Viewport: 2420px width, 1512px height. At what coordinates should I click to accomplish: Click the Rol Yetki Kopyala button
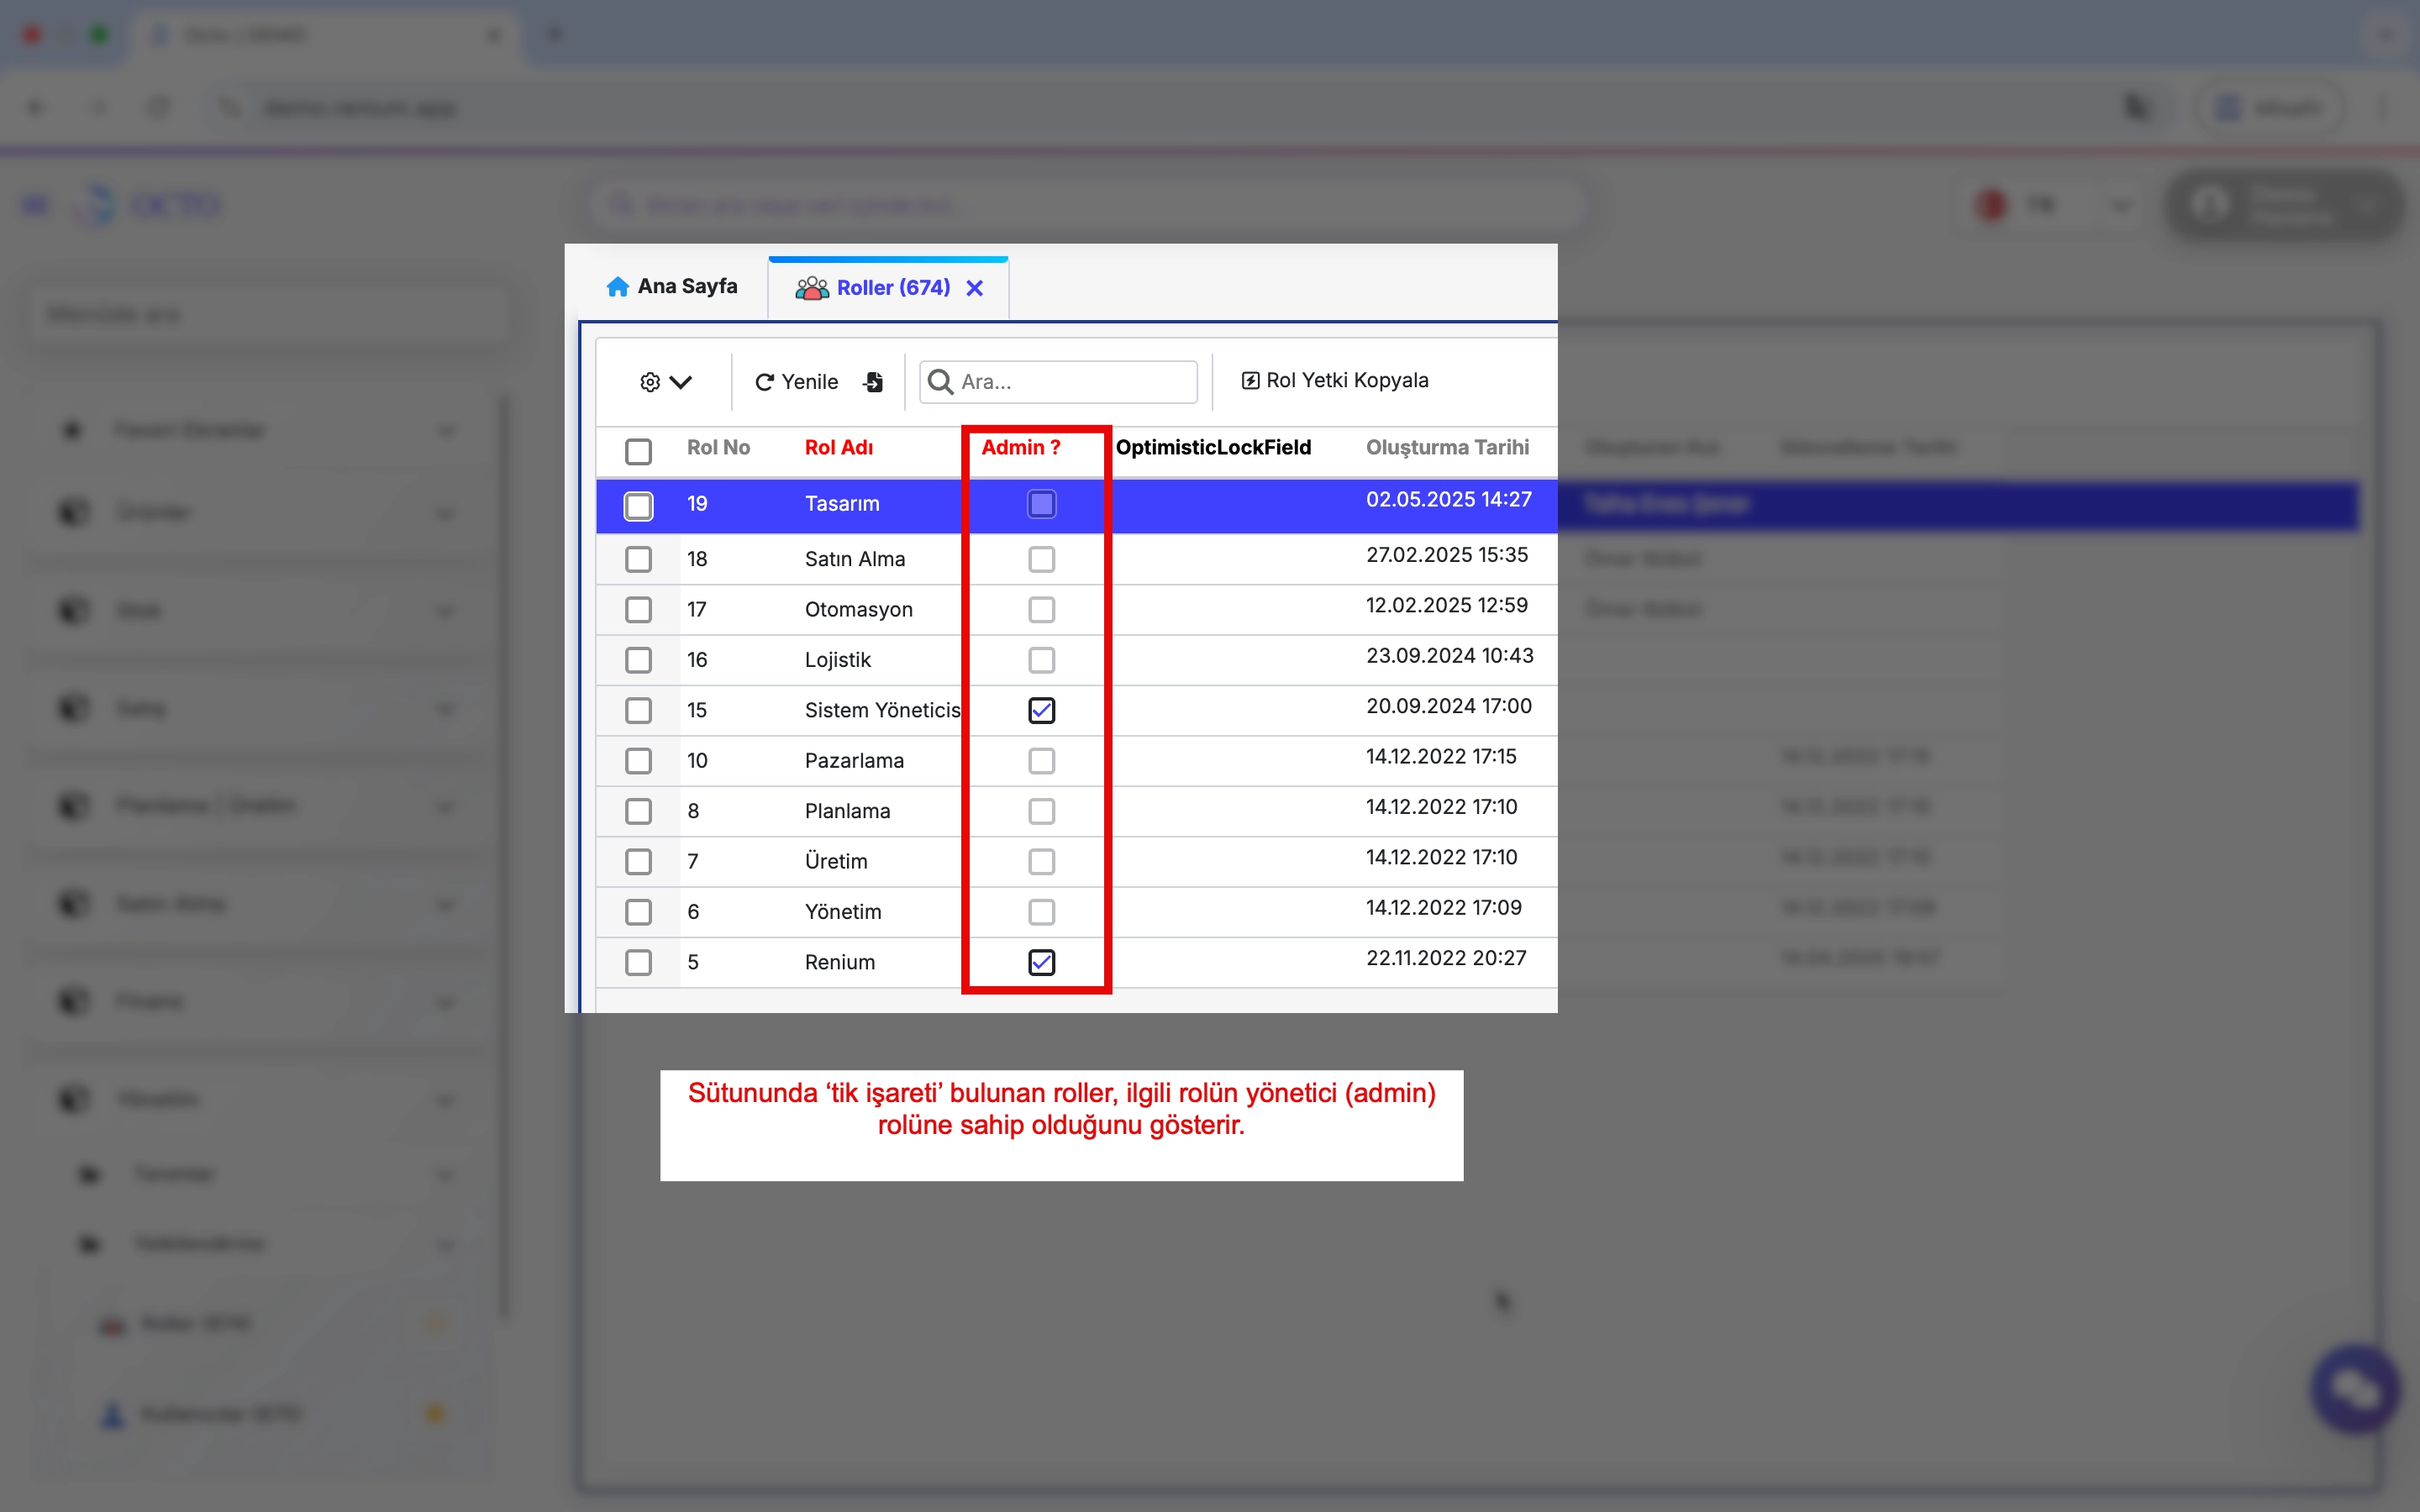pyautogui.click(x=1346, y=381)
